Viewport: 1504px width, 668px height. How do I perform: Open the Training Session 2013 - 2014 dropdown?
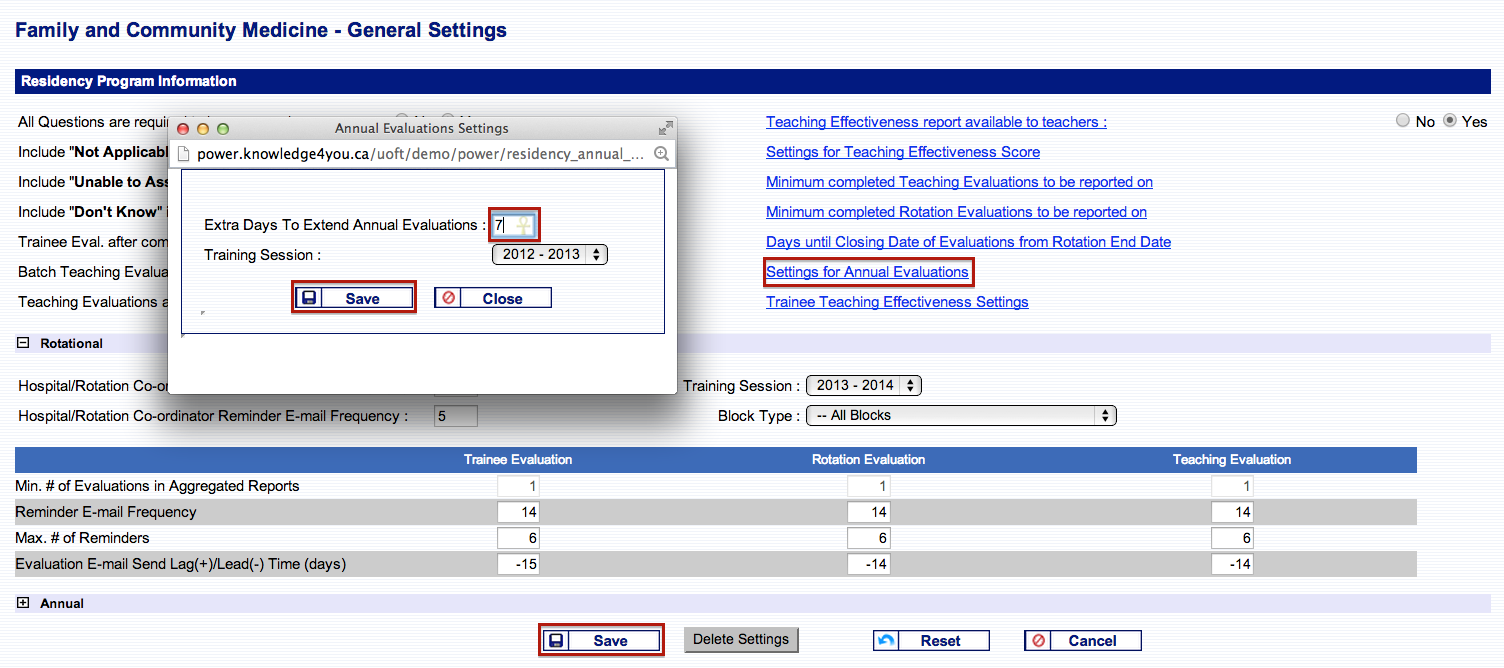pyautogui.click(x=863, y=385)
